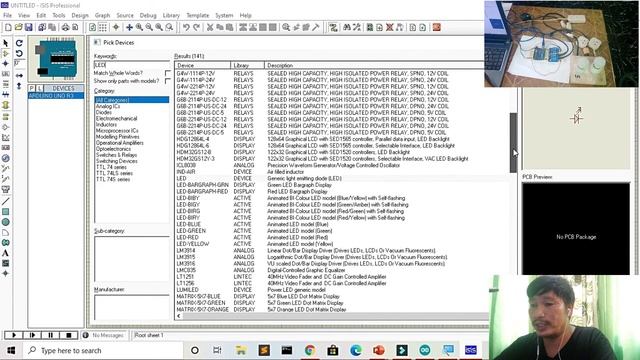Click the Zoom to Area icon

(169, 27)
